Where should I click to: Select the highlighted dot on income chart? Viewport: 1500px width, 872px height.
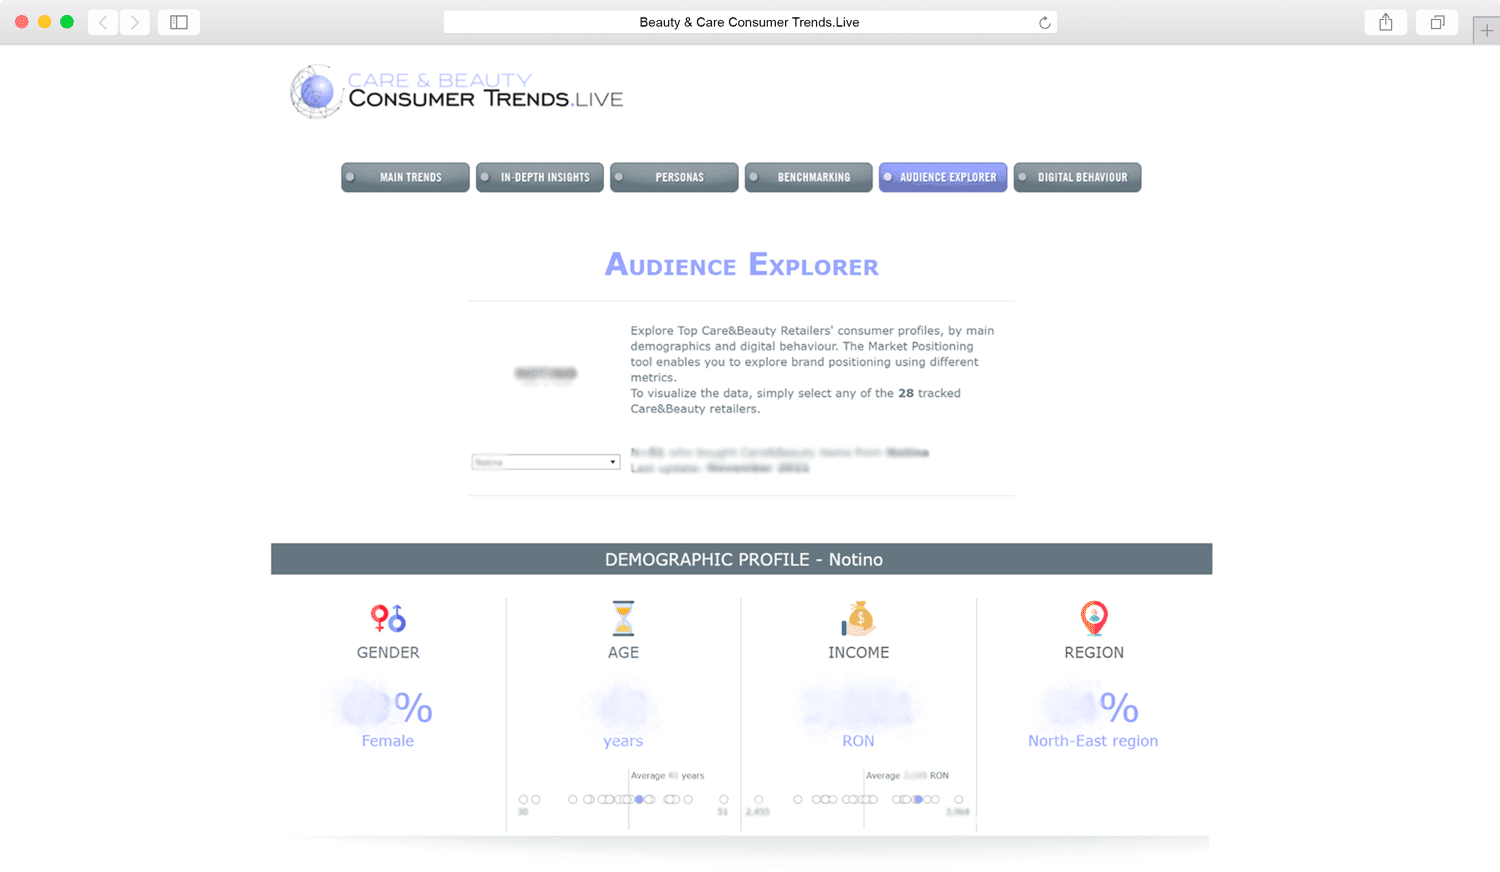click(918, 799)
